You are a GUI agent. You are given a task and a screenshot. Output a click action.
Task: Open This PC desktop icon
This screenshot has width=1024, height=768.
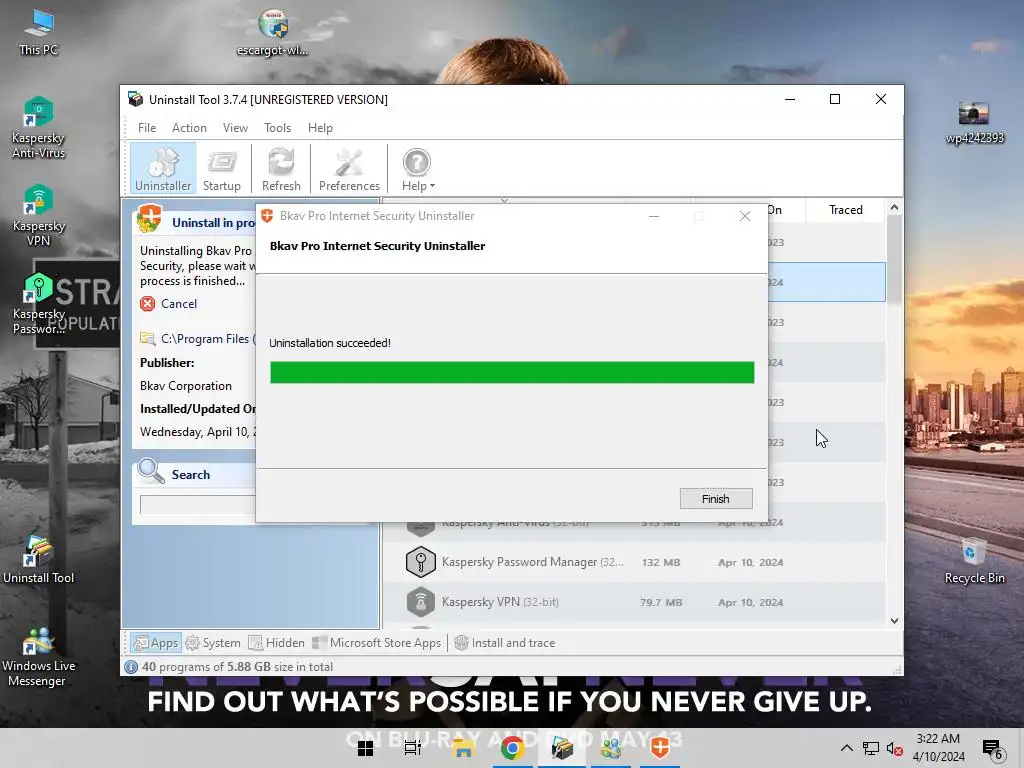coord(39,33)
